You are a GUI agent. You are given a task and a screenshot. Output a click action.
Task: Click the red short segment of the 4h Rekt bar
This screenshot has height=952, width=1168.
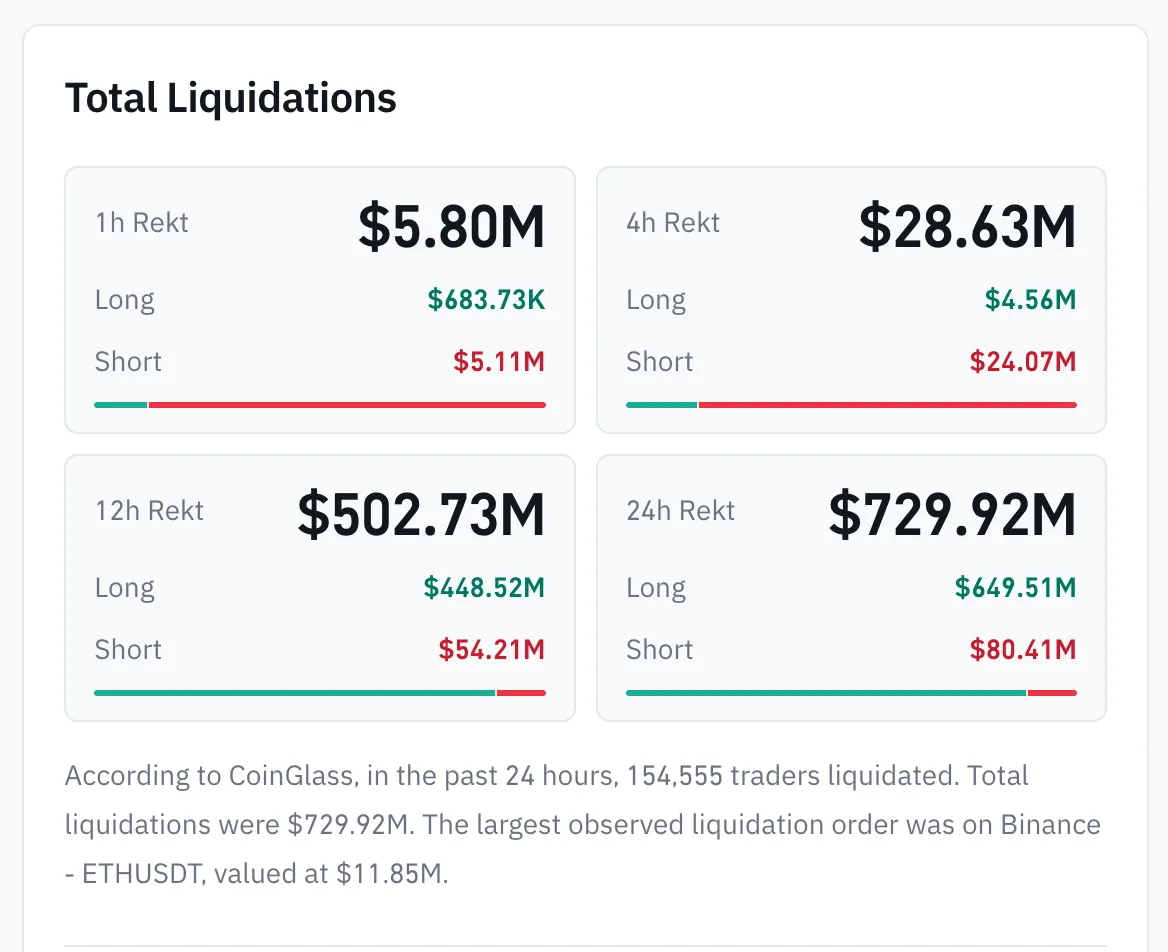point(888,404)
